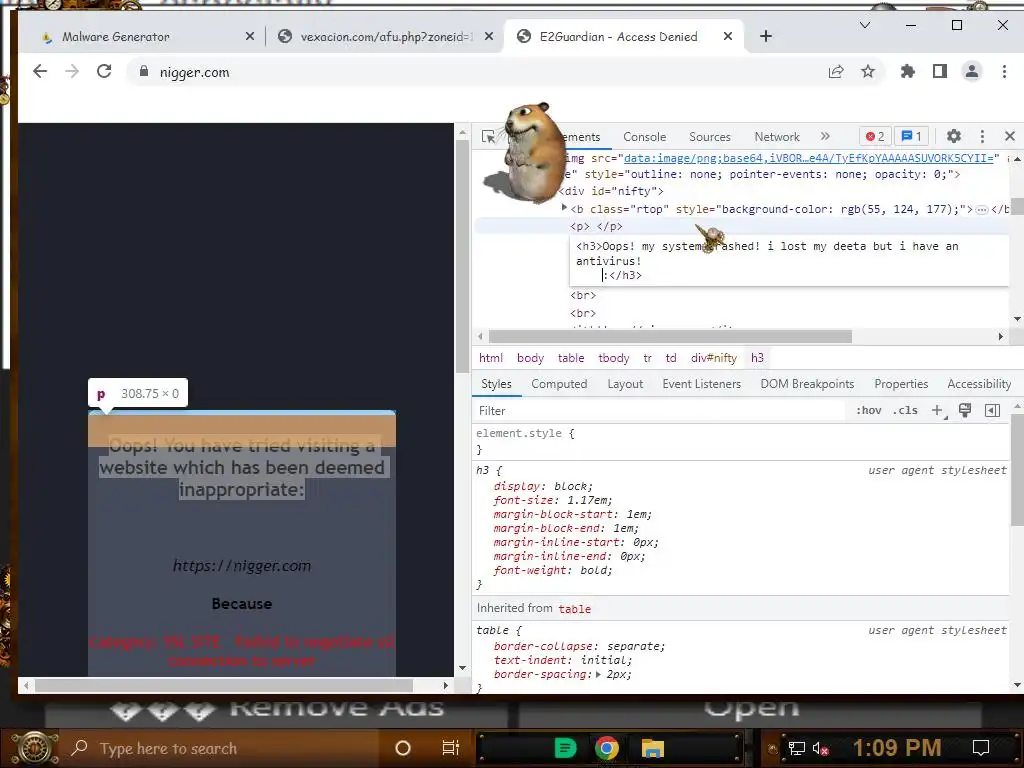The width and height of the screenshot is (1024, 768).
Task: Add a new style rule plus icon
Action: (x=938, y=410)
